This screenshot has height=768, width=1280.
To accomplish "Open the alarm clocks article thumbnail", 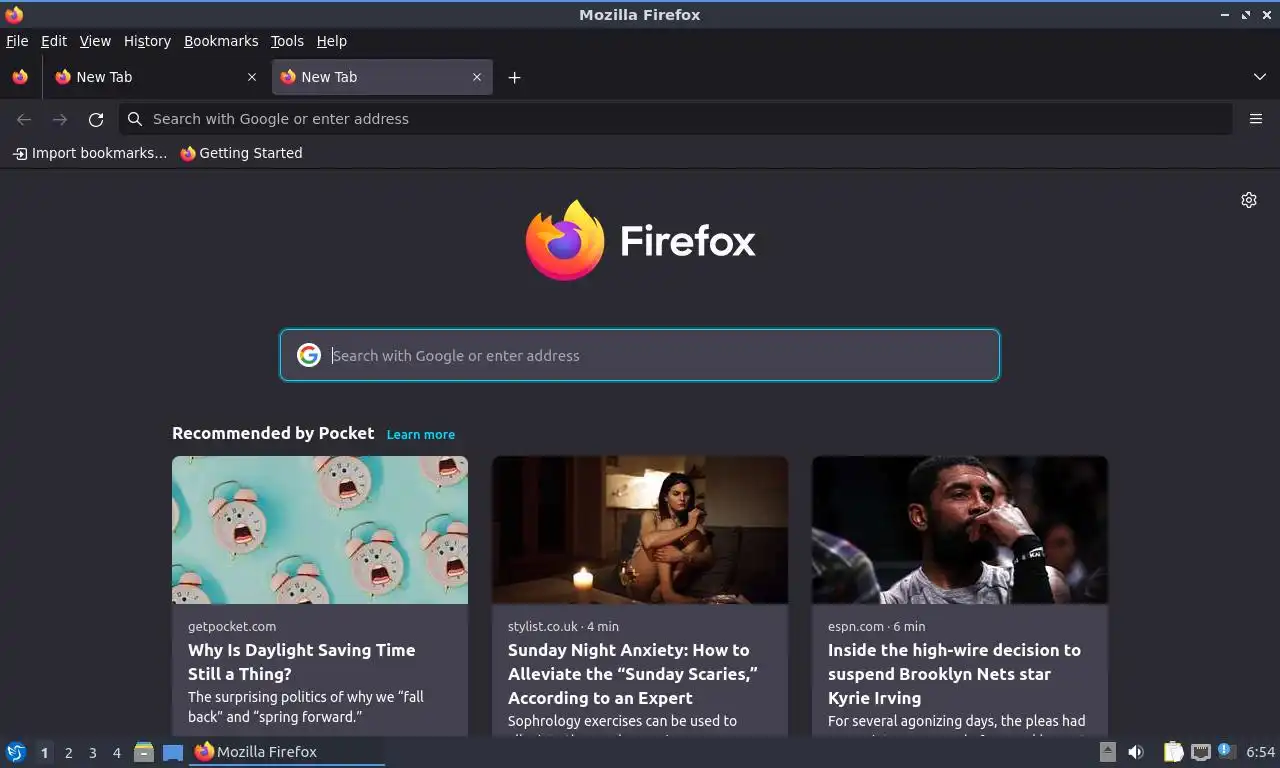I will click(x=320, y=530).
